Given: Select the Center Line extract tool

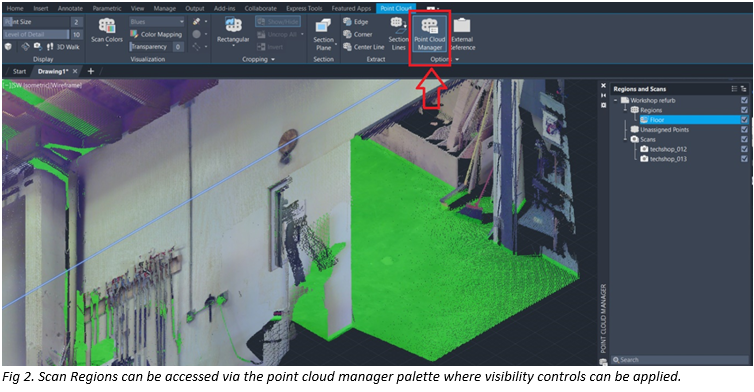Looking at the screenshot, I should [x=364, y=47].
